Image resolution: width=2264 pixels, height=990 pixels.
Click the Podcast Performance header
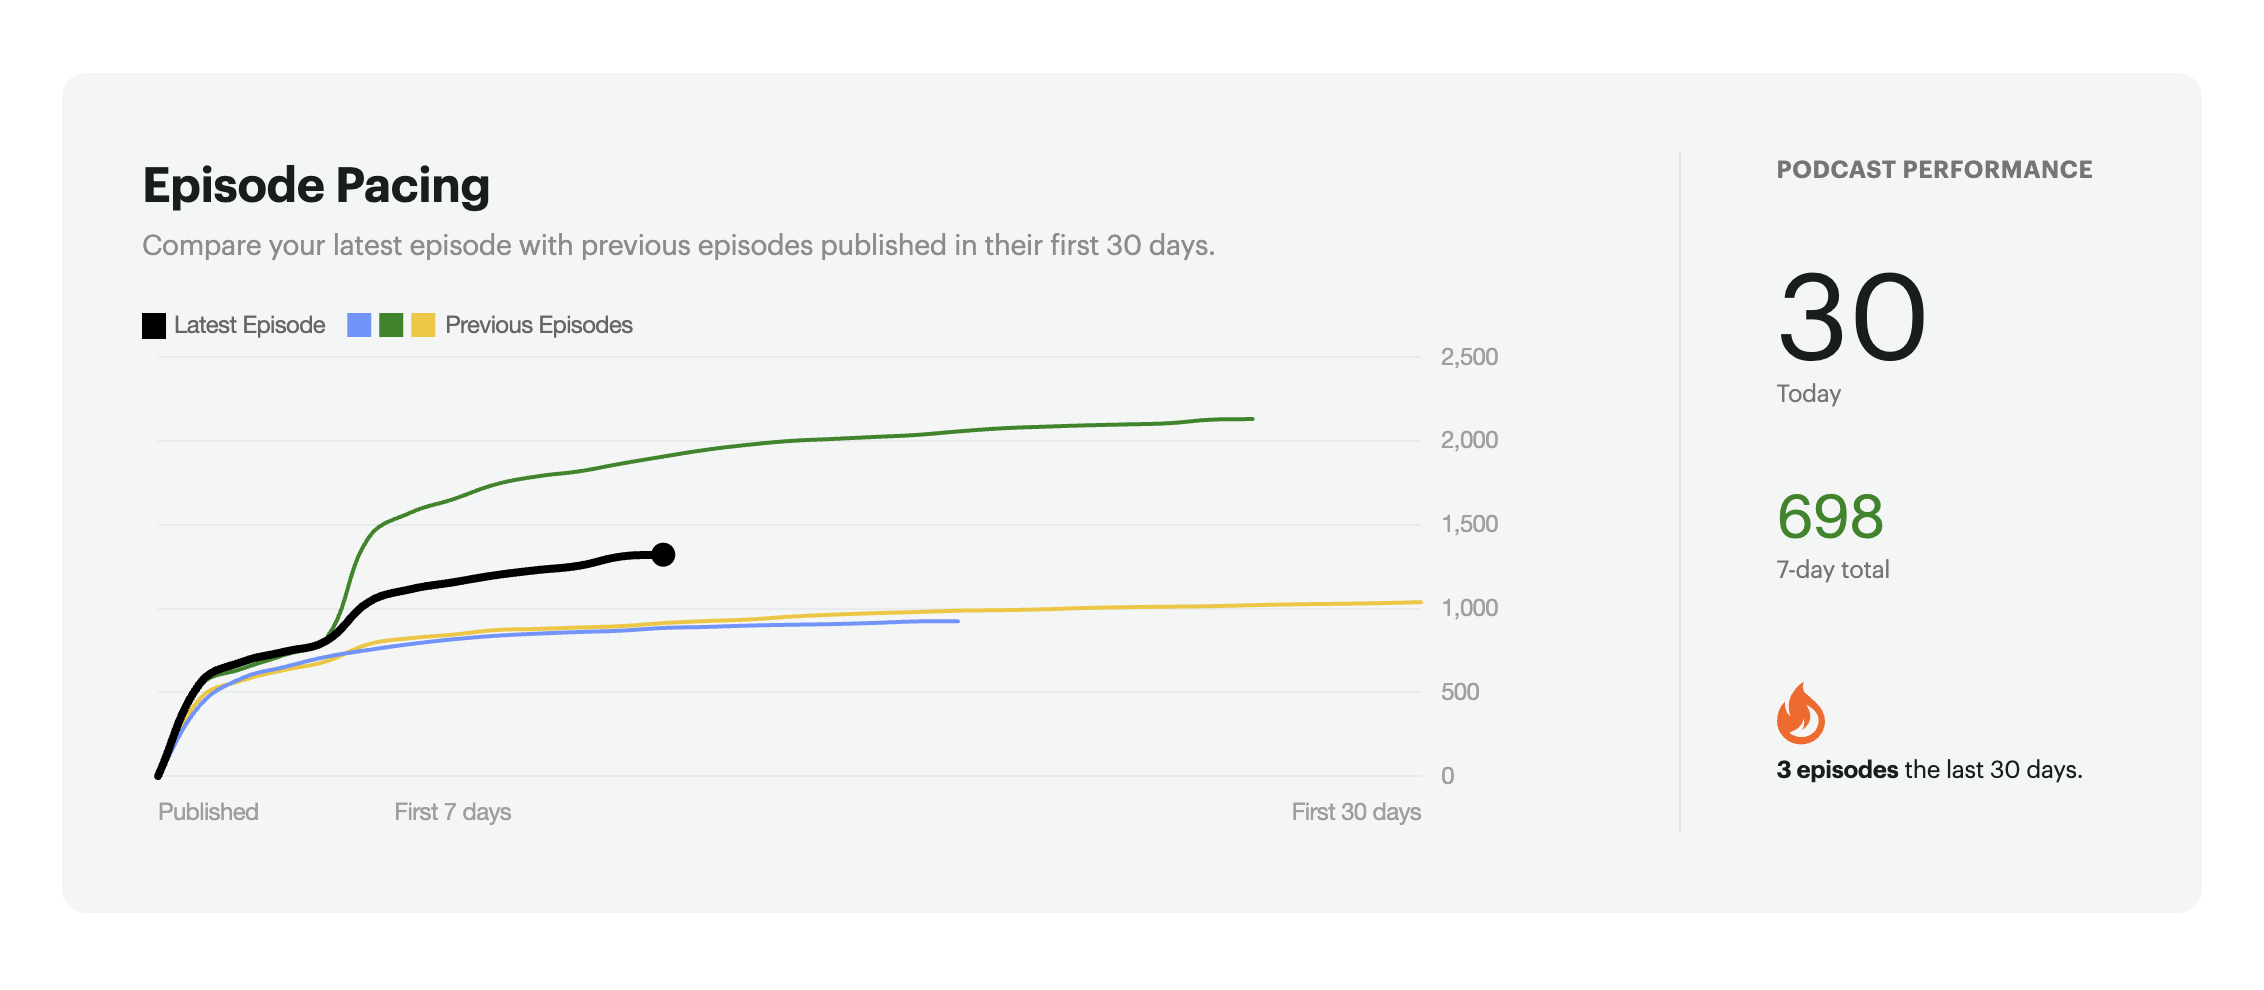tap(1934, 170)
